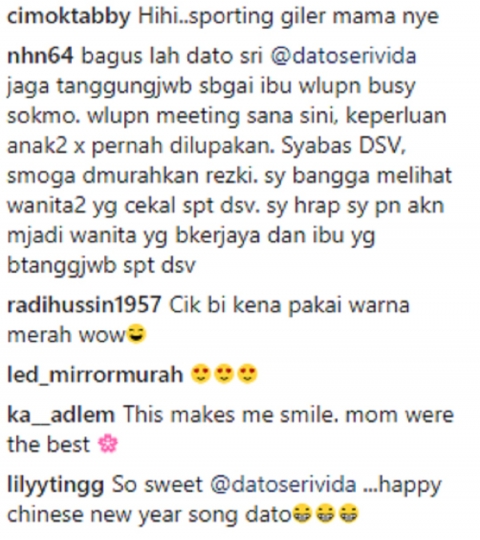480x540 pixels.
Task: Click the last grinning emoji in lilyytingg's comment
Action: click(x=349, y=514)
